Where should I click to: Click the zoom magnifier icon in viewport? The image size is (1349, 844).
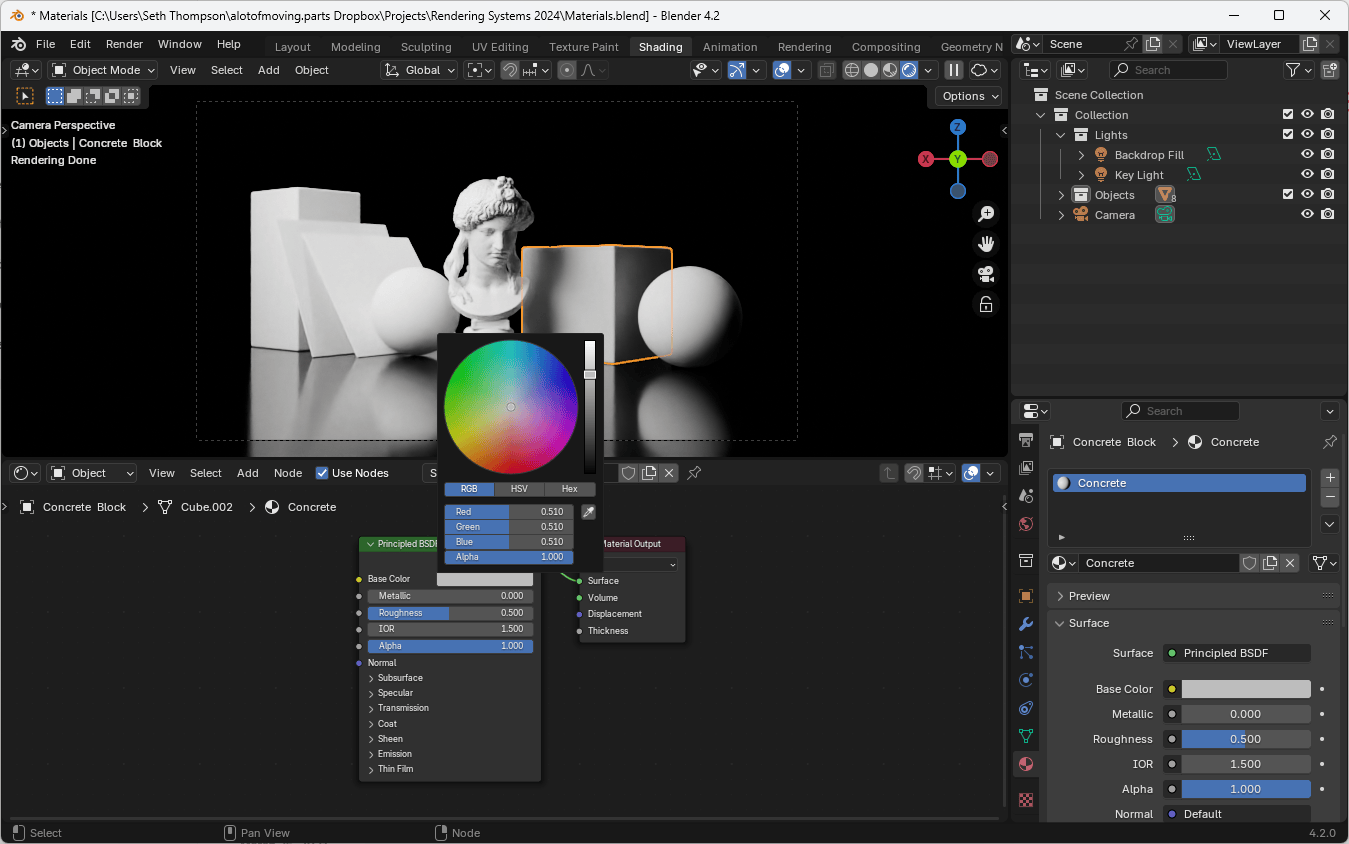pos(986,213)
